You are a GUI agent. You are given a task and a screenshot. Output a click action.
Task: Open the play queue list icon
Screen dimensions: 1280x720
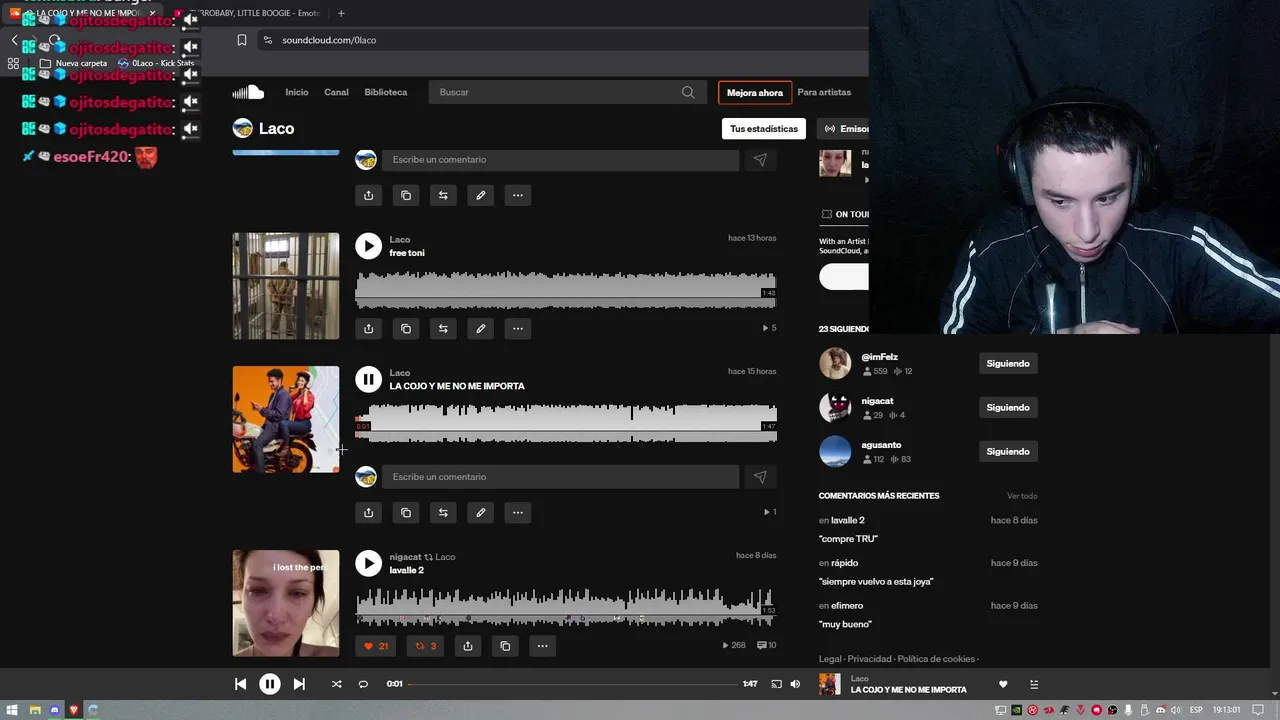click(x=1034, y=685)
